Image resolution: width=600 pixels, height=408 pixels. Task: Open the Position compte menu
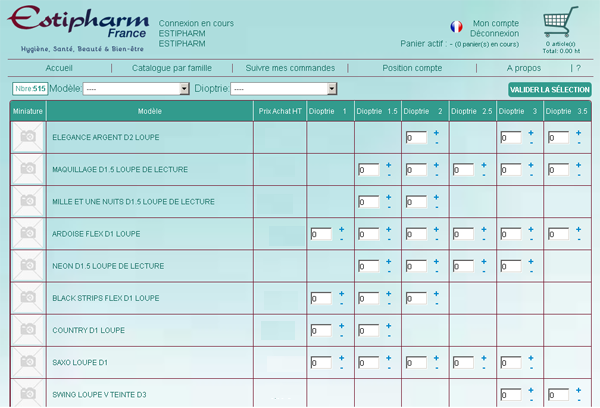tap(412, 68)
